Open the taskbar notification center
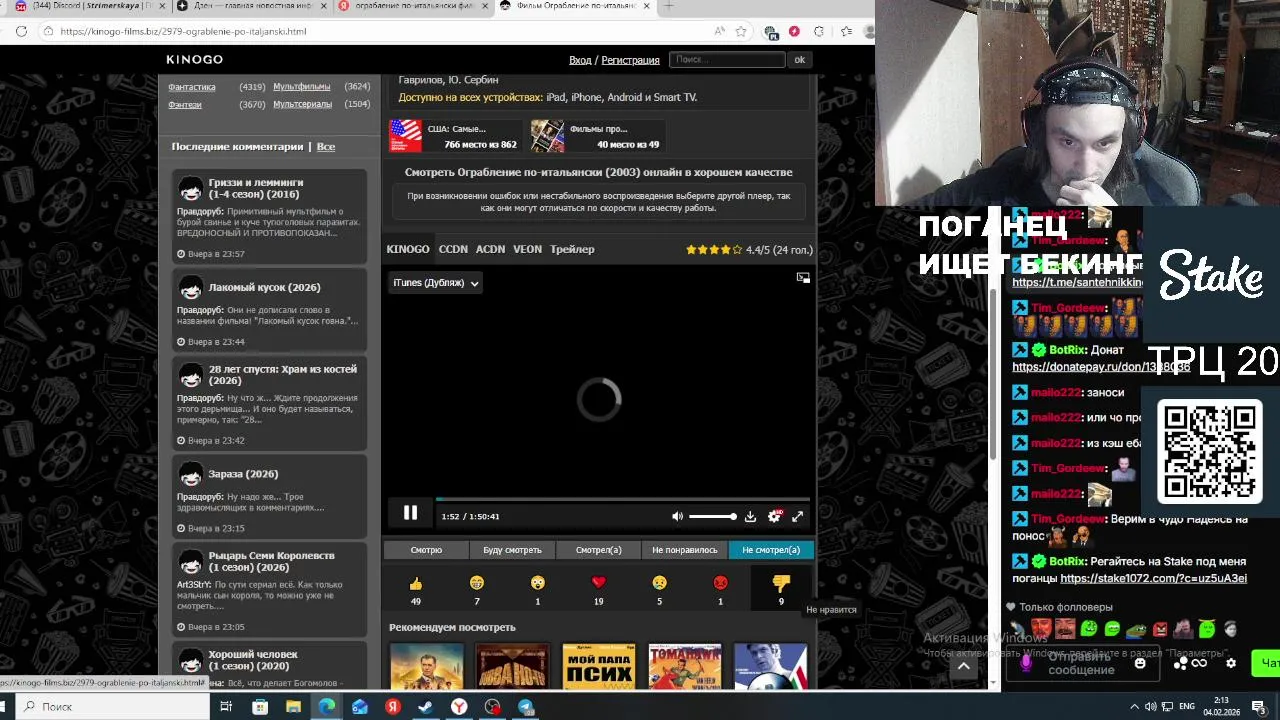This screenshot has width=1280, height=720. click(x=1259, y=707)
